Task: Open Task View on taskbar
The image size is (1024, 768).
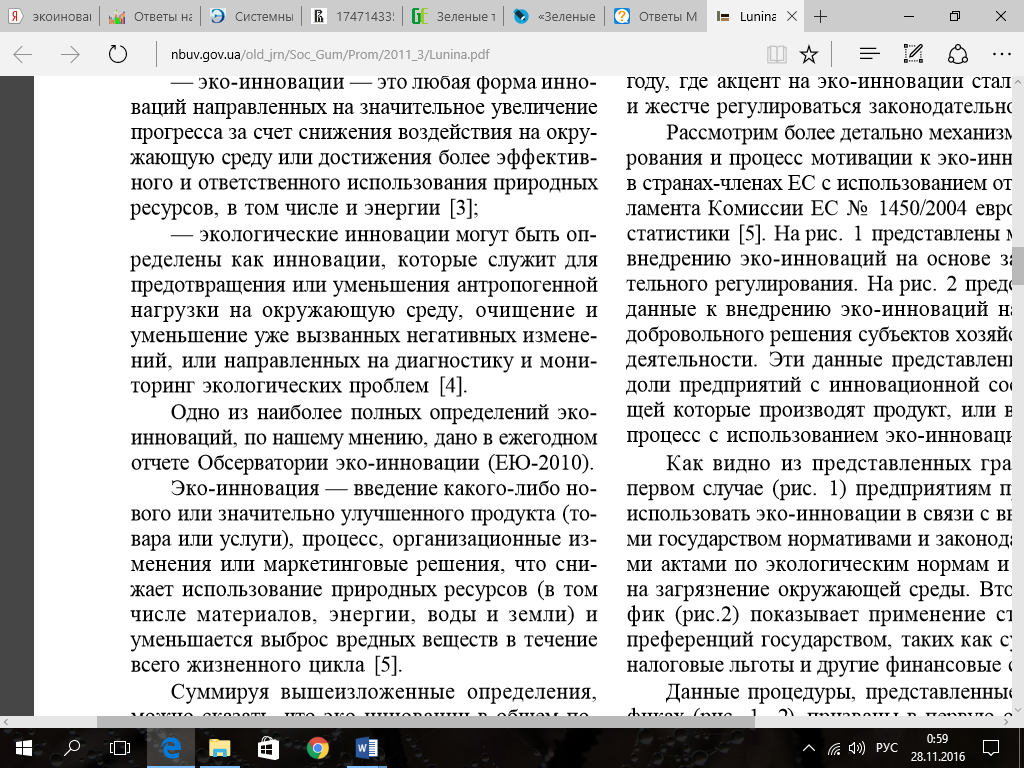Action: tap(120, 748)
